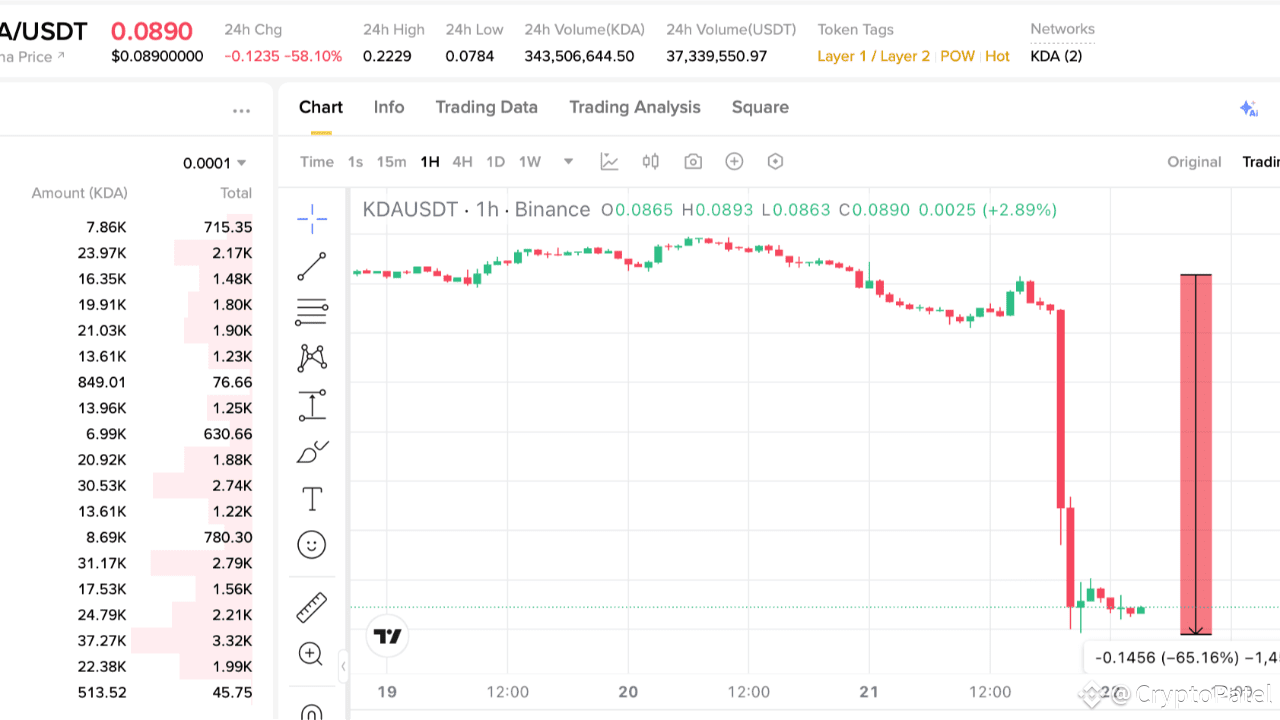Switch to the Info tab

coord(389,107)
